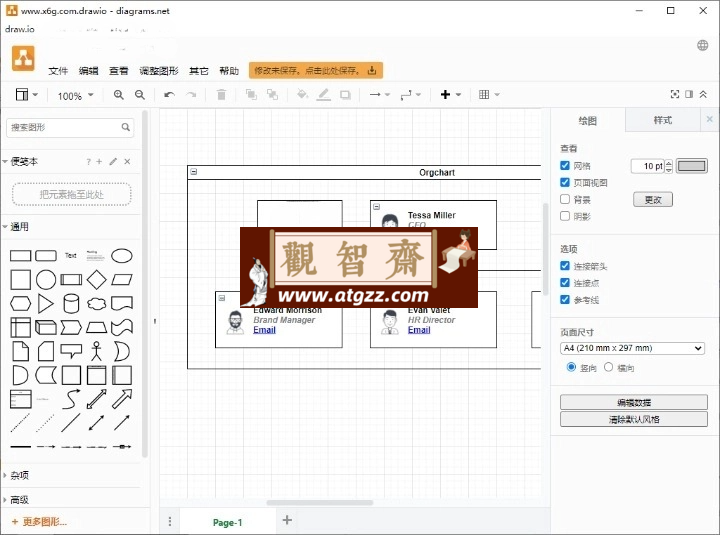Select the cylinder shape in General
Screen dimensions: 720x535
pos(71,303)
